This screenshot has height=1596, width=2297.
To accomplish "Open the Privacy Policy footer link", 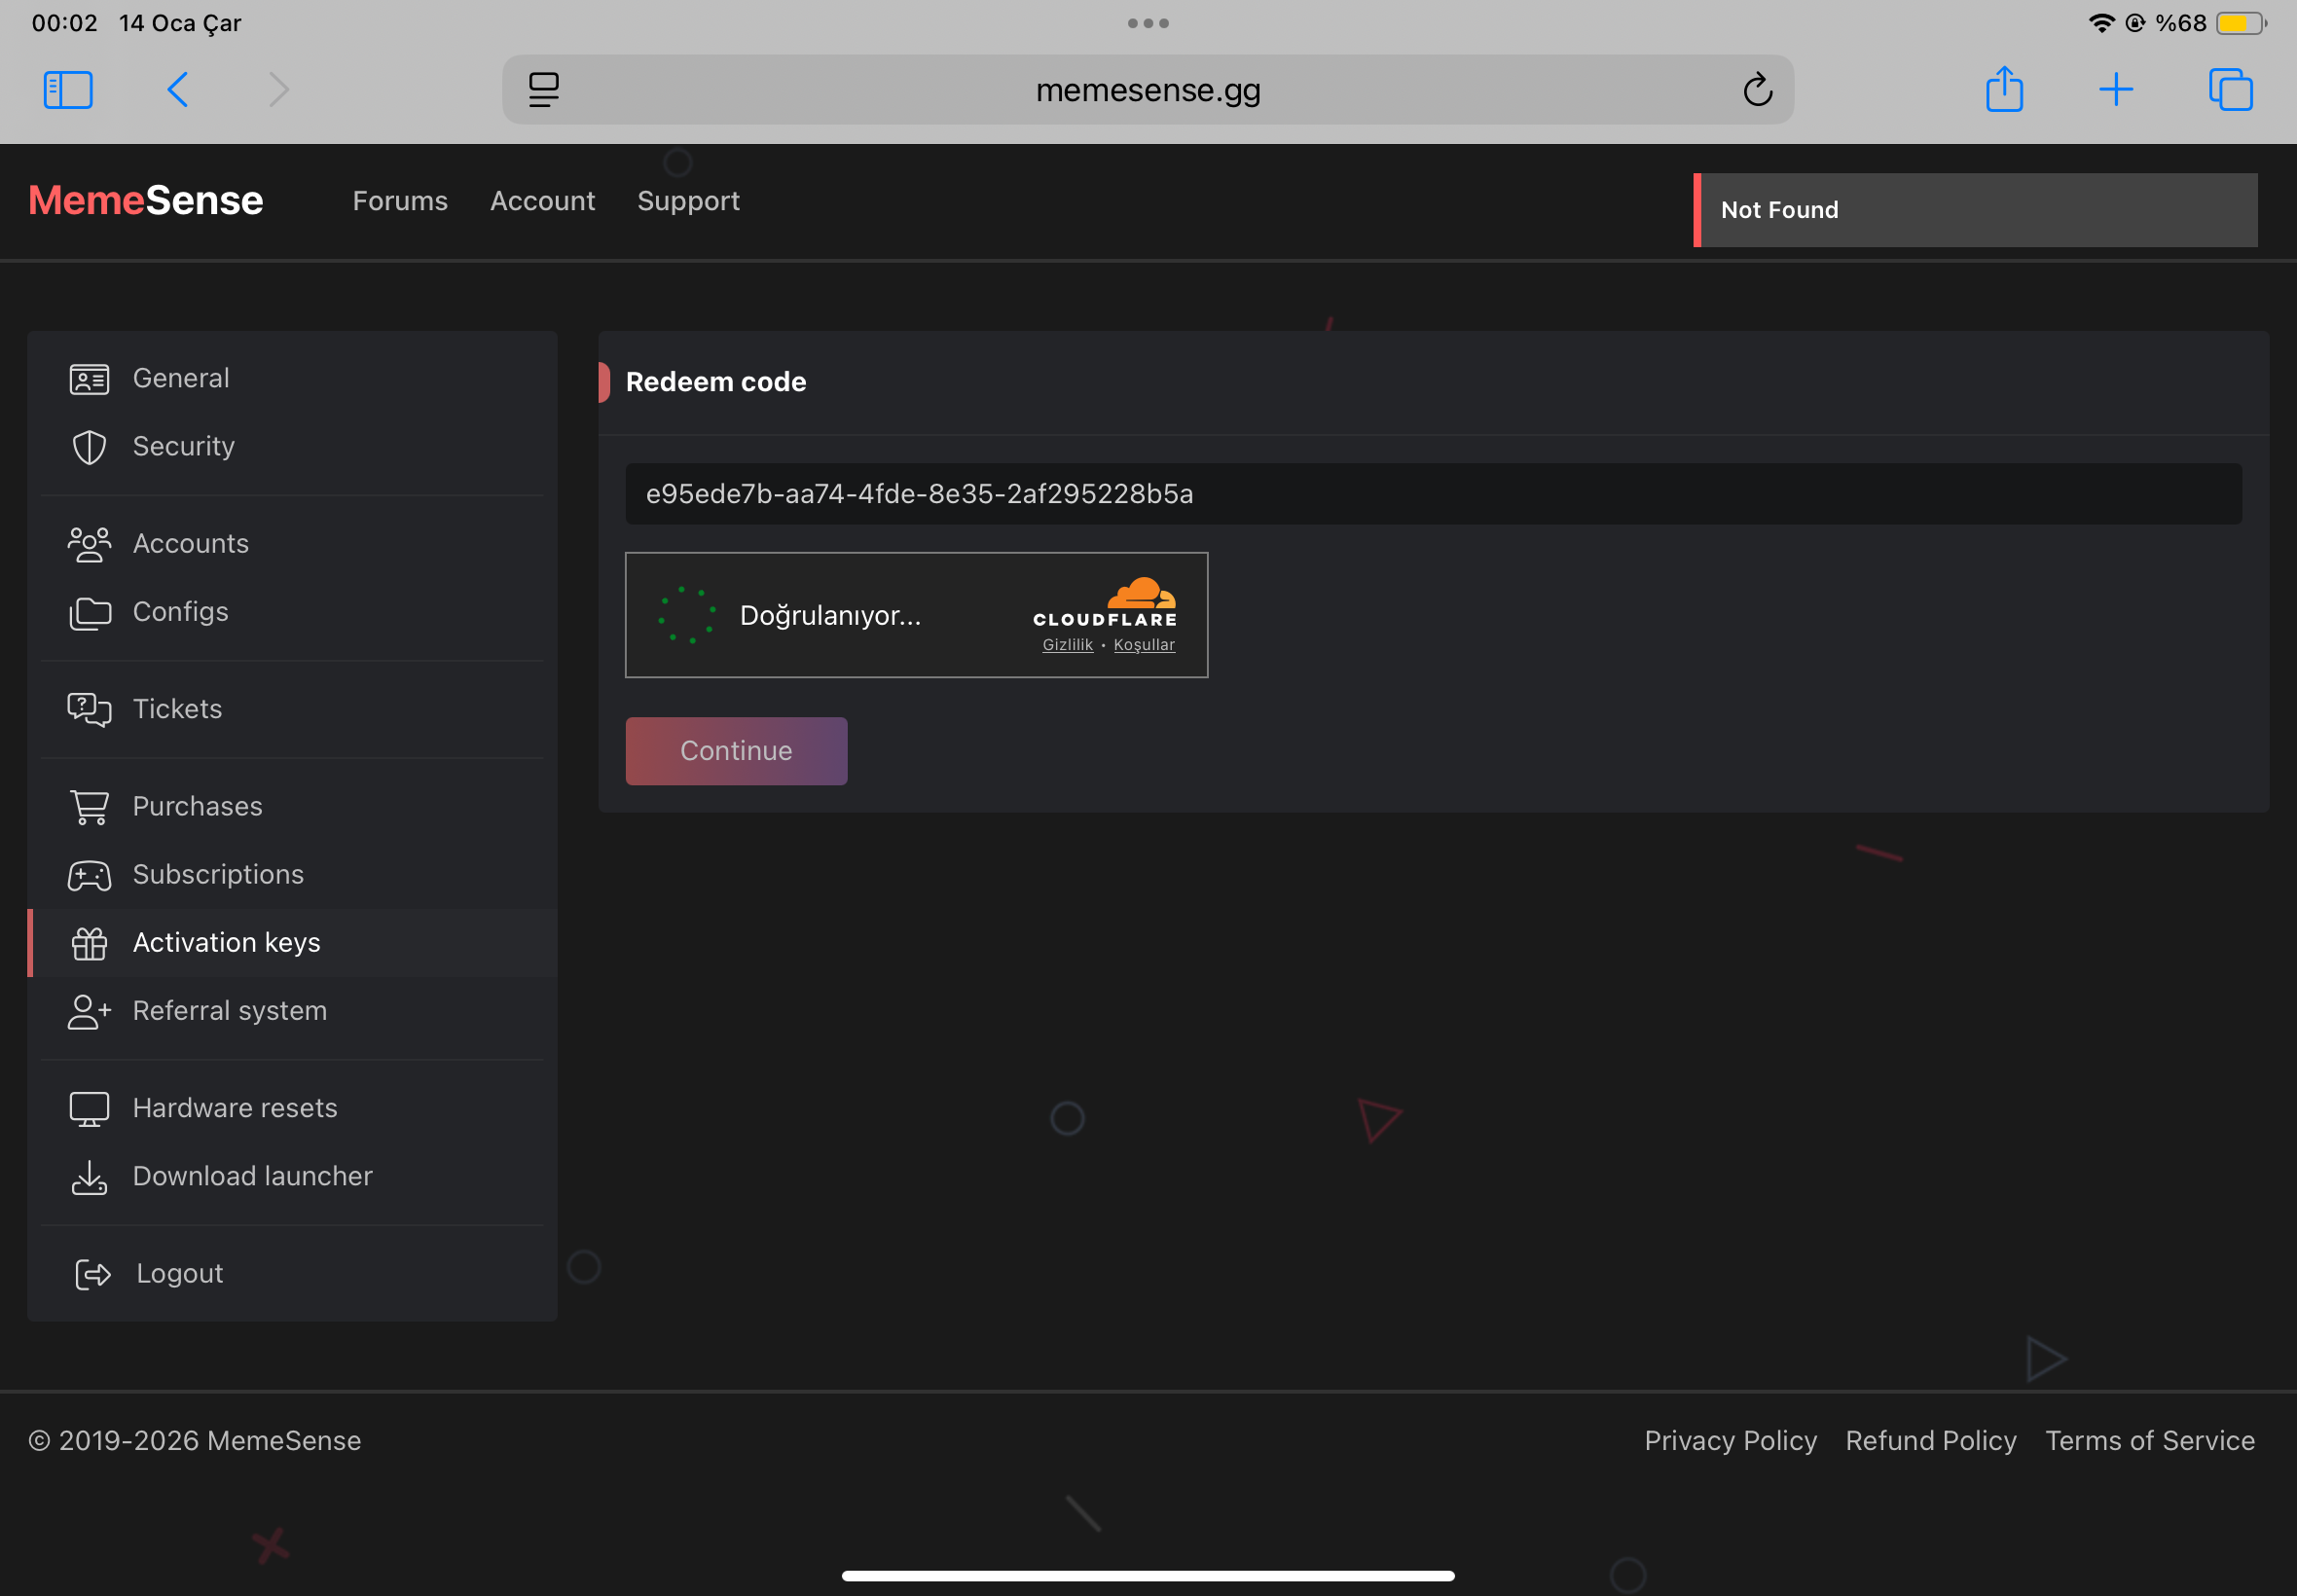I will point(1730,1440).
